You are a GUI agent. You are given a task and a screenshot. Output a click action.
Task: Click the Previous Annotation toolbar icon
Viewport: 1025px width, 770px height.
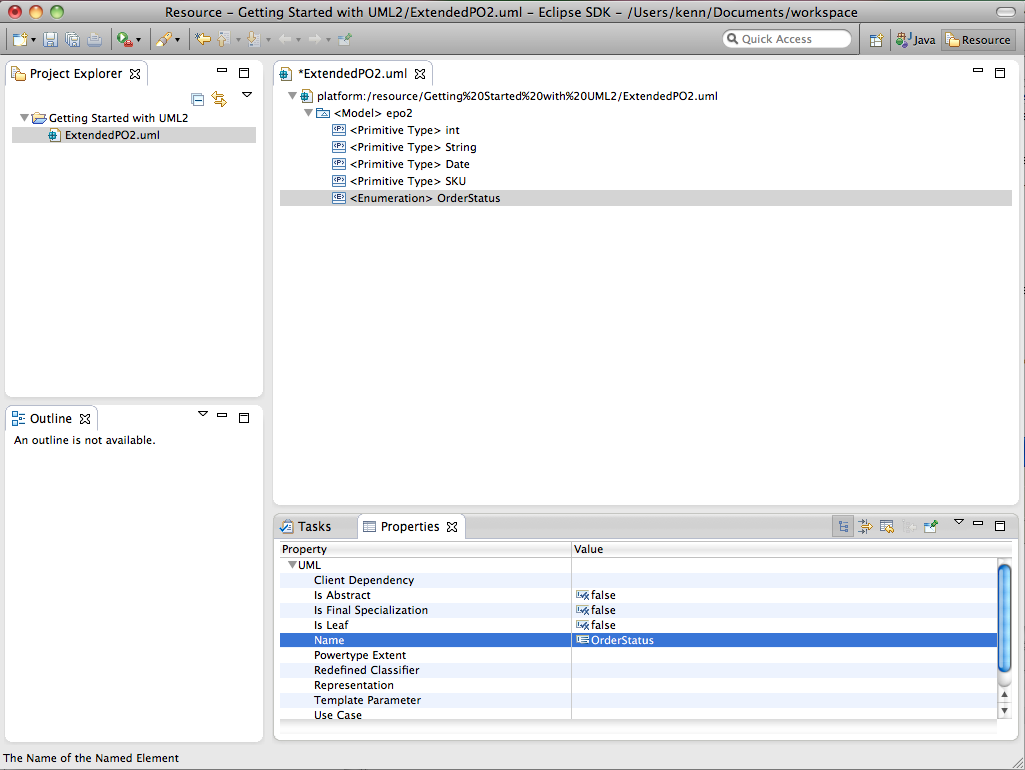pos(224,39)
